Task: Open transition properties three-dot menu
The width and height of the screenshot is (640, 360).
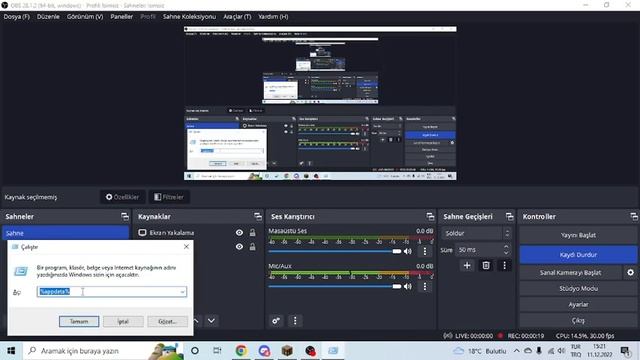Action: coord(504,266)
